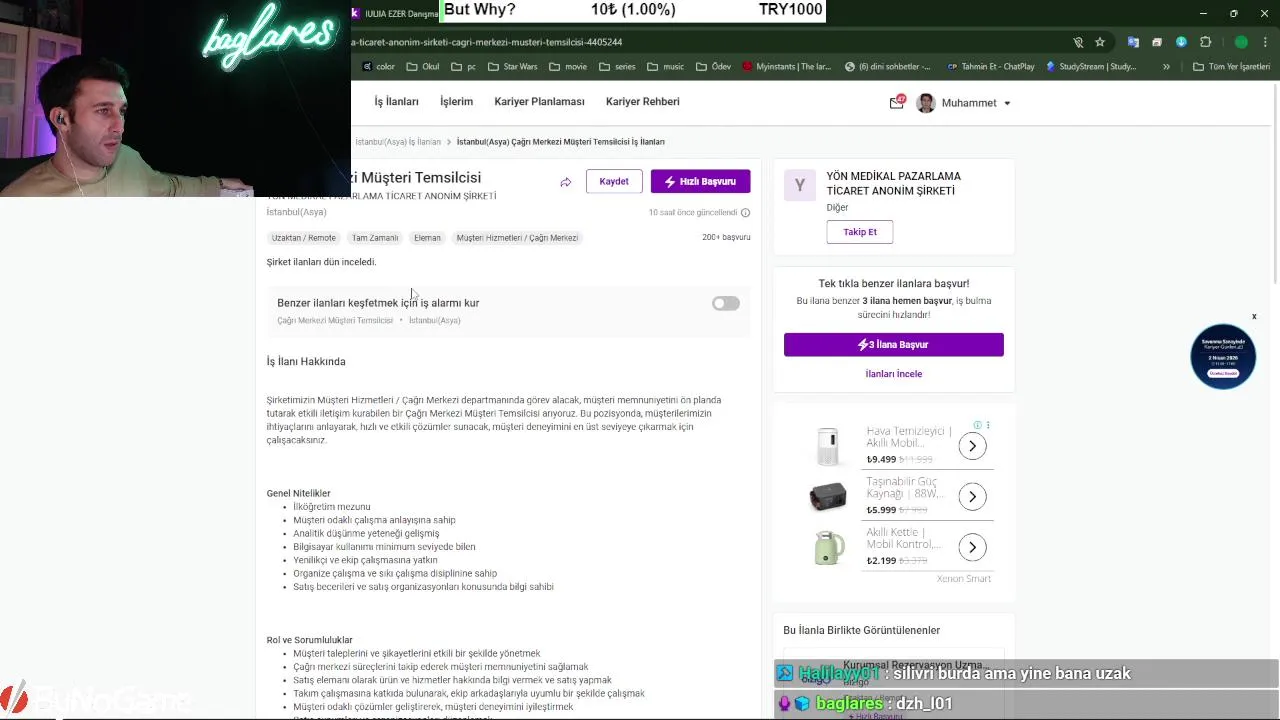Open the İlanları incele link
The height and width of the screenshot is (720, 1280).
[894, 374]
